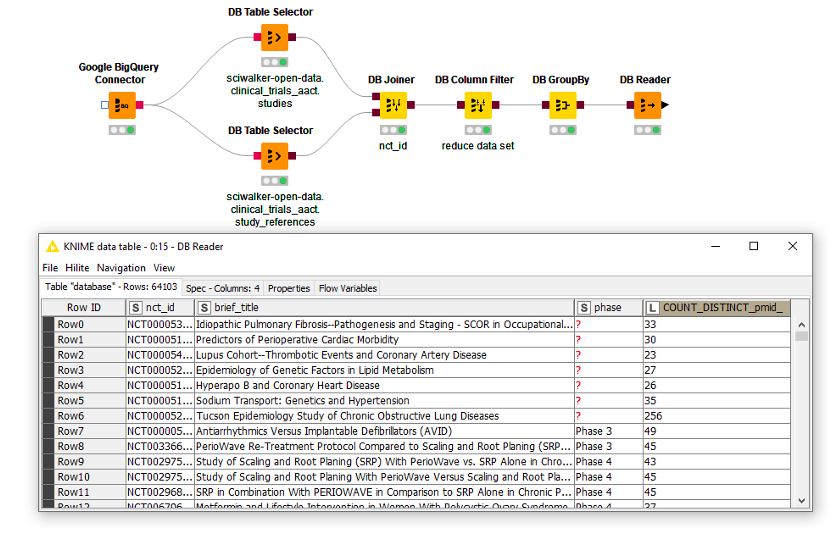The height and width of the screenshot is (538, 833).
Task: Click the nct_id annotation under DB Joiner
Action: click(393, 146)
